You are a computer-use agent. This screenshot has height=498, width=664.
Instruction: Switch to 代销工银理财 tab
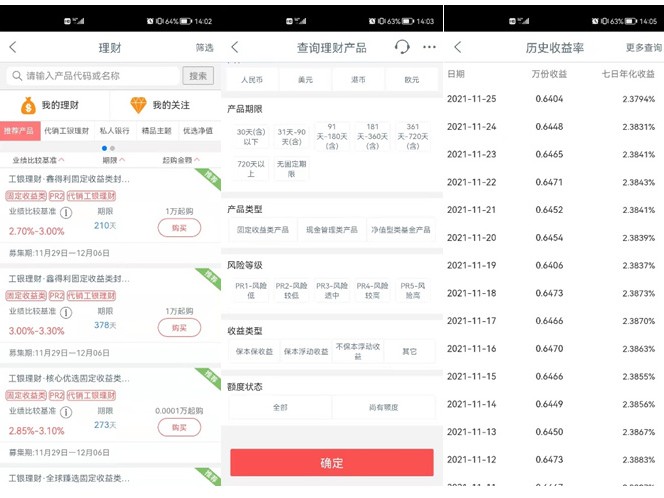tap(67, 131)
